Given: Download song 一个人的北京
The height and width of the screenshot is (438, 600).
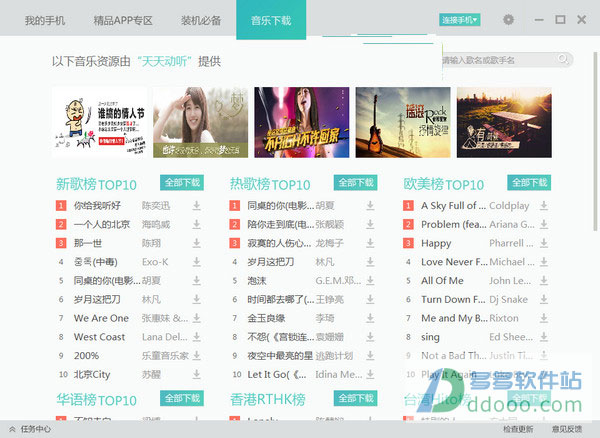Looking at the screenshot, I should click(x=197, y=225).
